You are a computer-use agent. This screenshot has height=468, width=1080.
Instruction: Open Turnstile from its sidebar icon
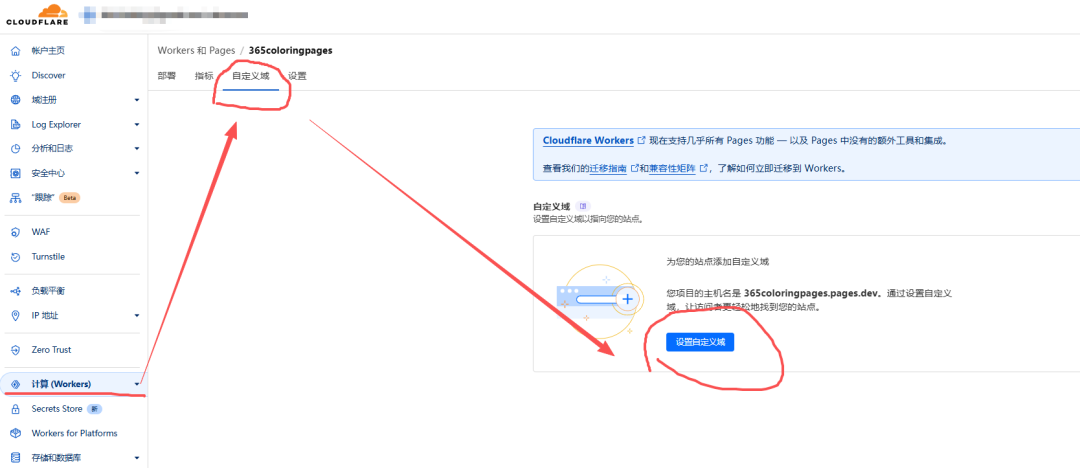[15, 257]
